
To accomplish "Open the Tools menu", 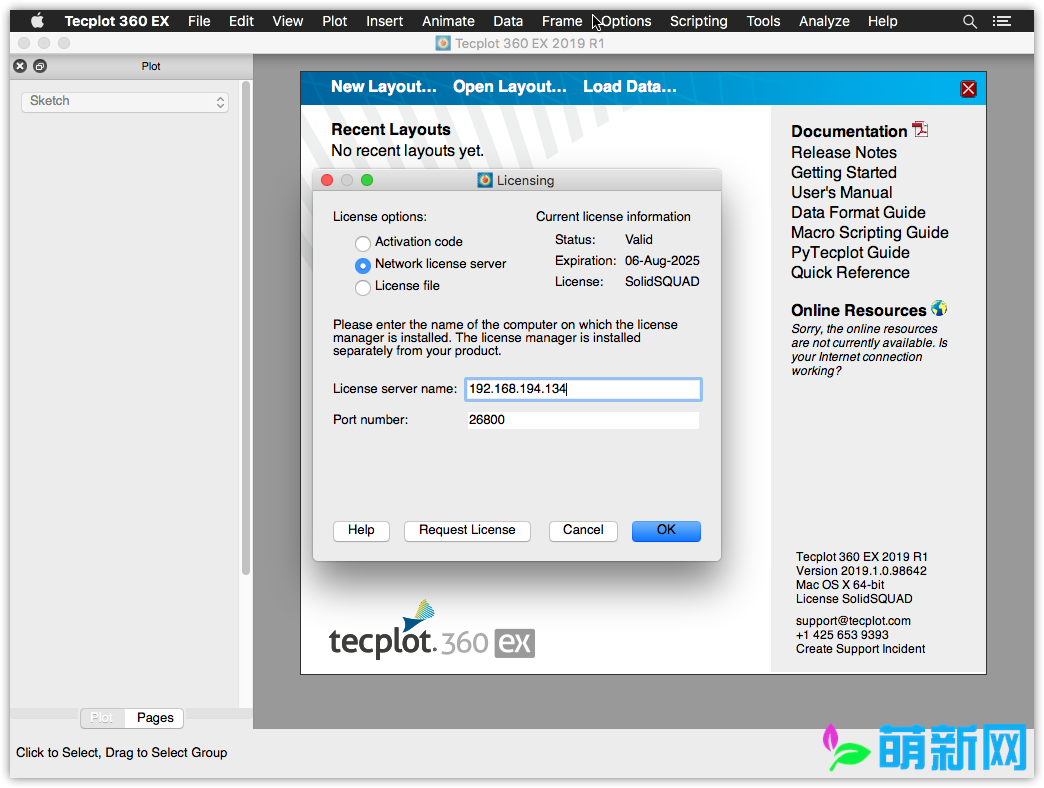I will tap(763, 21).
